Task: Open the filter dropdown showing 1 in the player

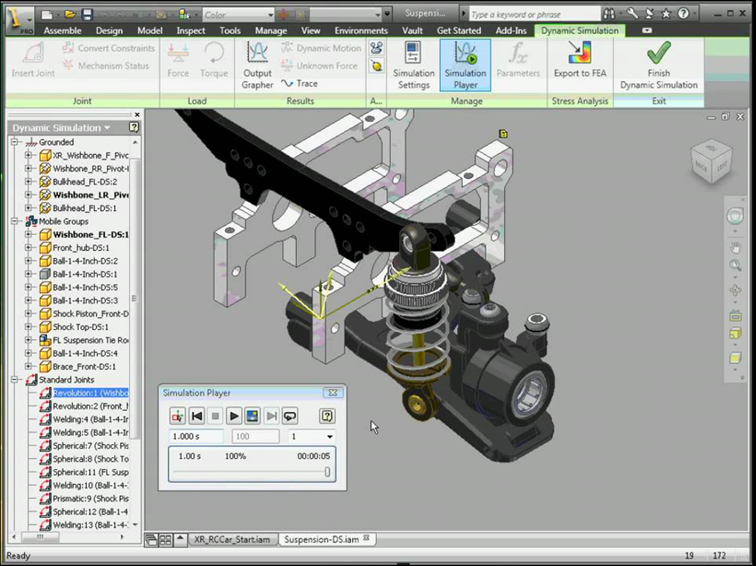Action: pos(329,437)
